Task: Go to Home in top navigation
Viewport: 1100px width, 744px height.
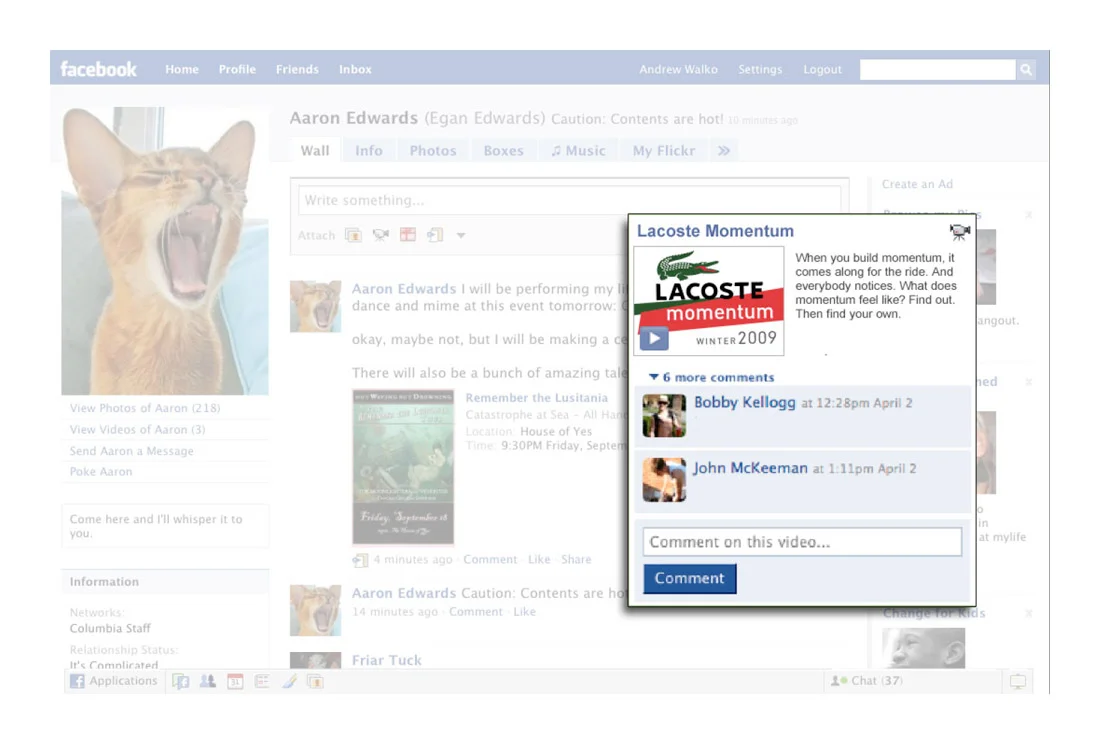Action: click(x=182, y=69)
